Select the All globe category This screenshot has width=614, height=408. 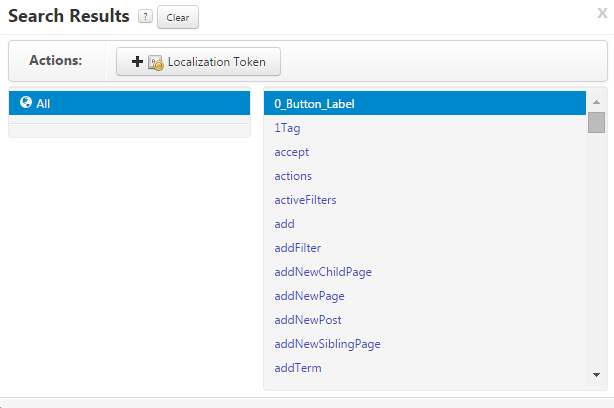point(129,103)
